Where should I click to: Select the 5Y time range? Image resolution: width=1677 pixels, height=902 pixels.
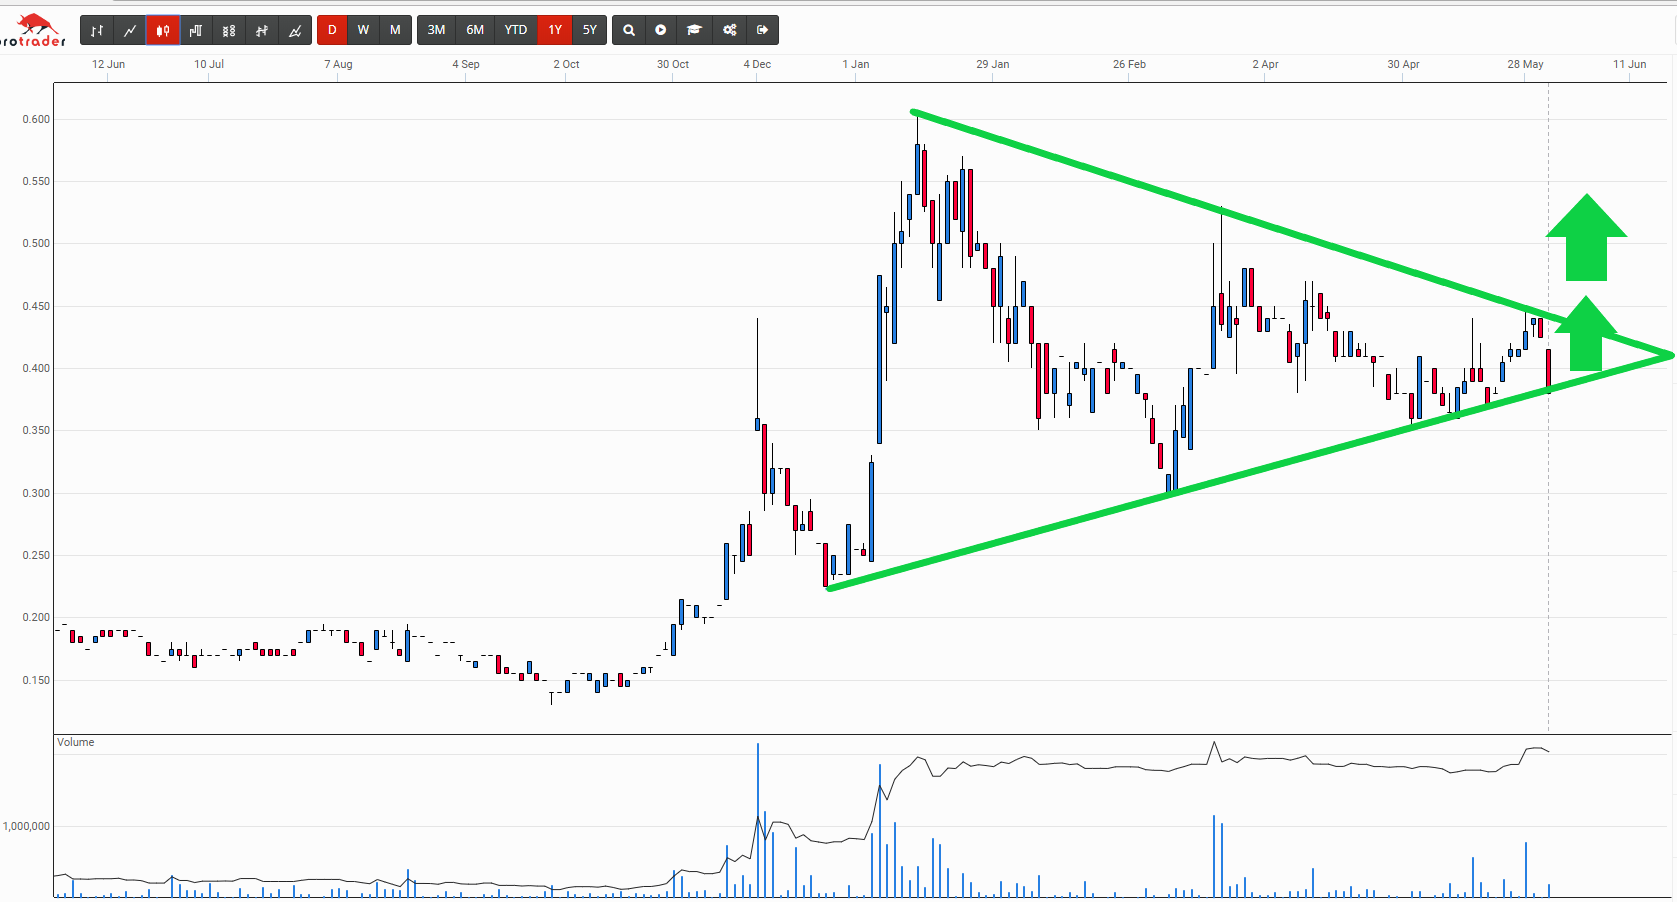pos(590,30)
